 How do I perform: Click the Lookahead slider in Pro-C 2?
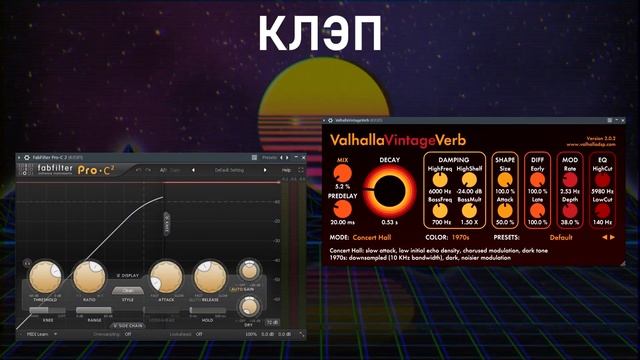(162, 311)
